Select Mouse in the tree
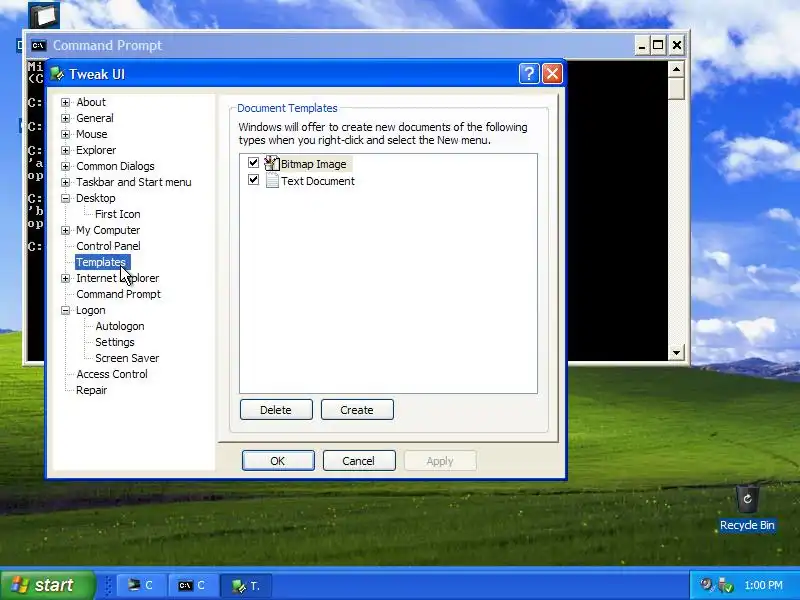This screenshot has width=800, height=600. [x=91, y=134]
